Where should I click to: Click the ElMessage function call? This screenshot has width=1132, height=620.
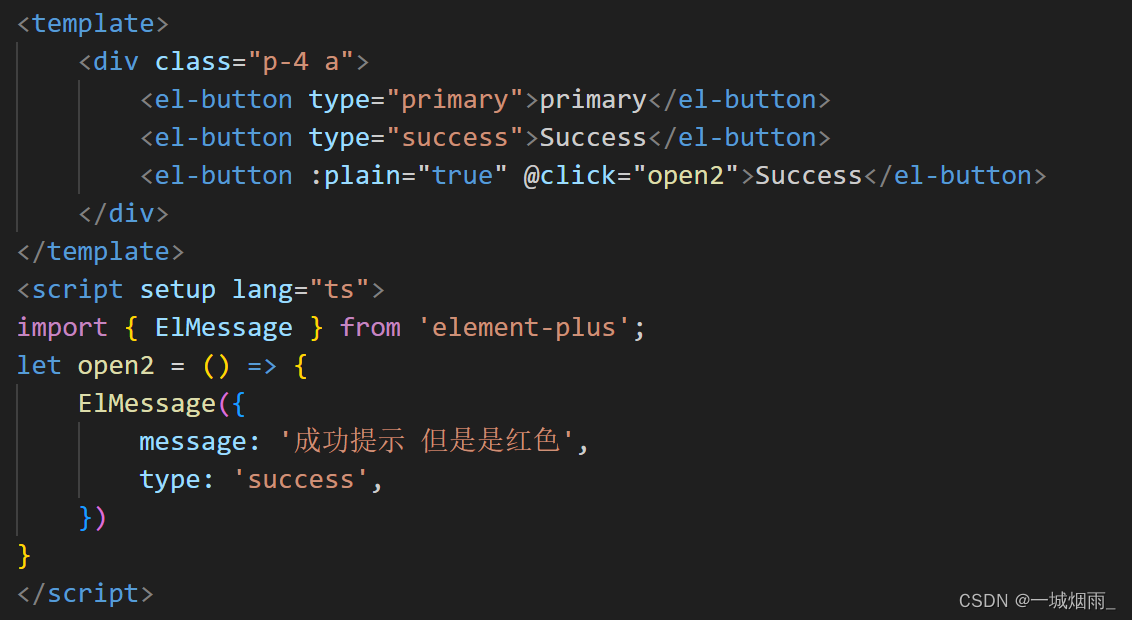coord(147,403)
